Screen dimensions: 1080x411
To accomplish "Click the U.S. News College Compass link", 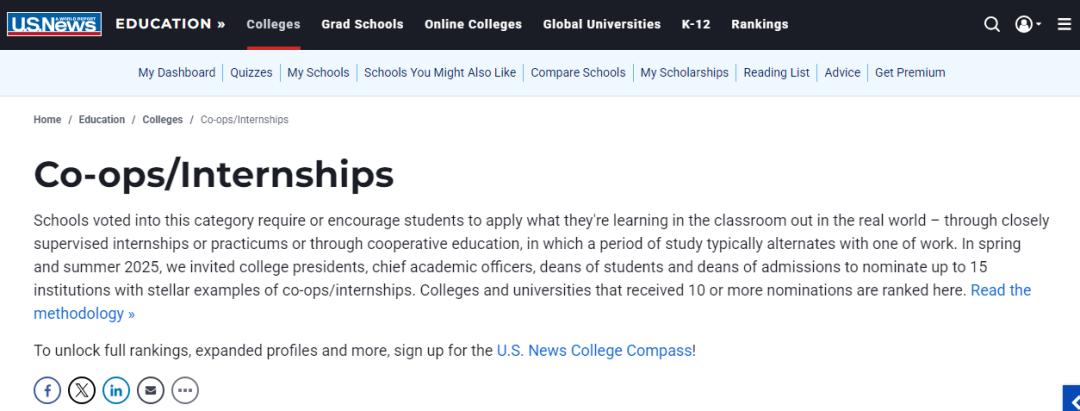I will pyautogui.click(x=594, y=350).
